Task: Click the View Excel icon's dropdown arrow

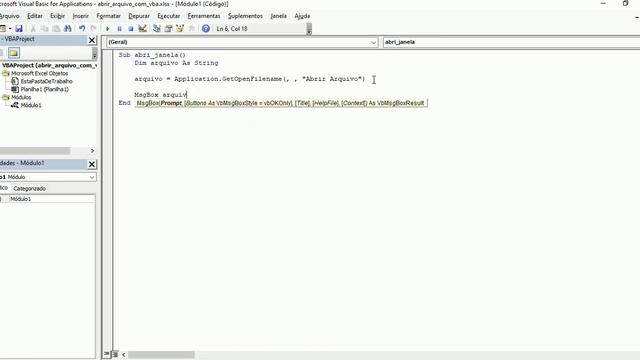Action: click(10, 29)
